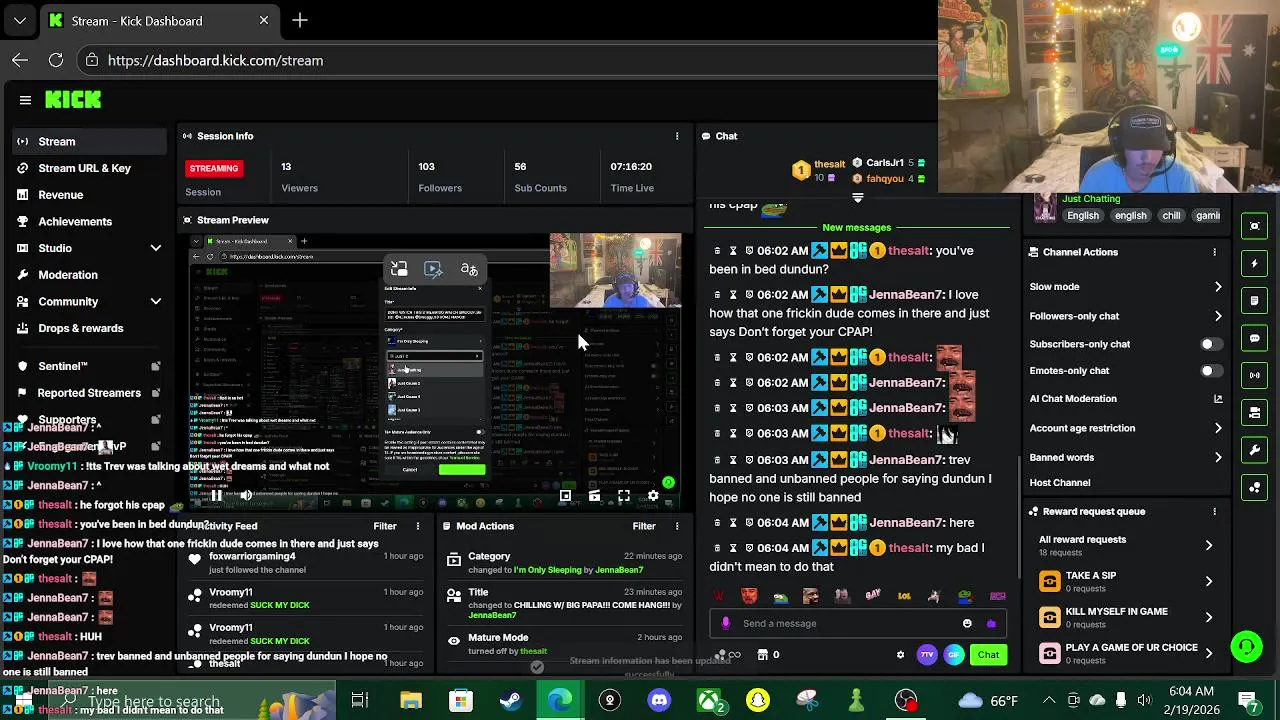The height and width of the screenshot is (720, 1280).
Task: Select foxwarriorgaming4 in Activity Feed
Action: pos(252,556)
